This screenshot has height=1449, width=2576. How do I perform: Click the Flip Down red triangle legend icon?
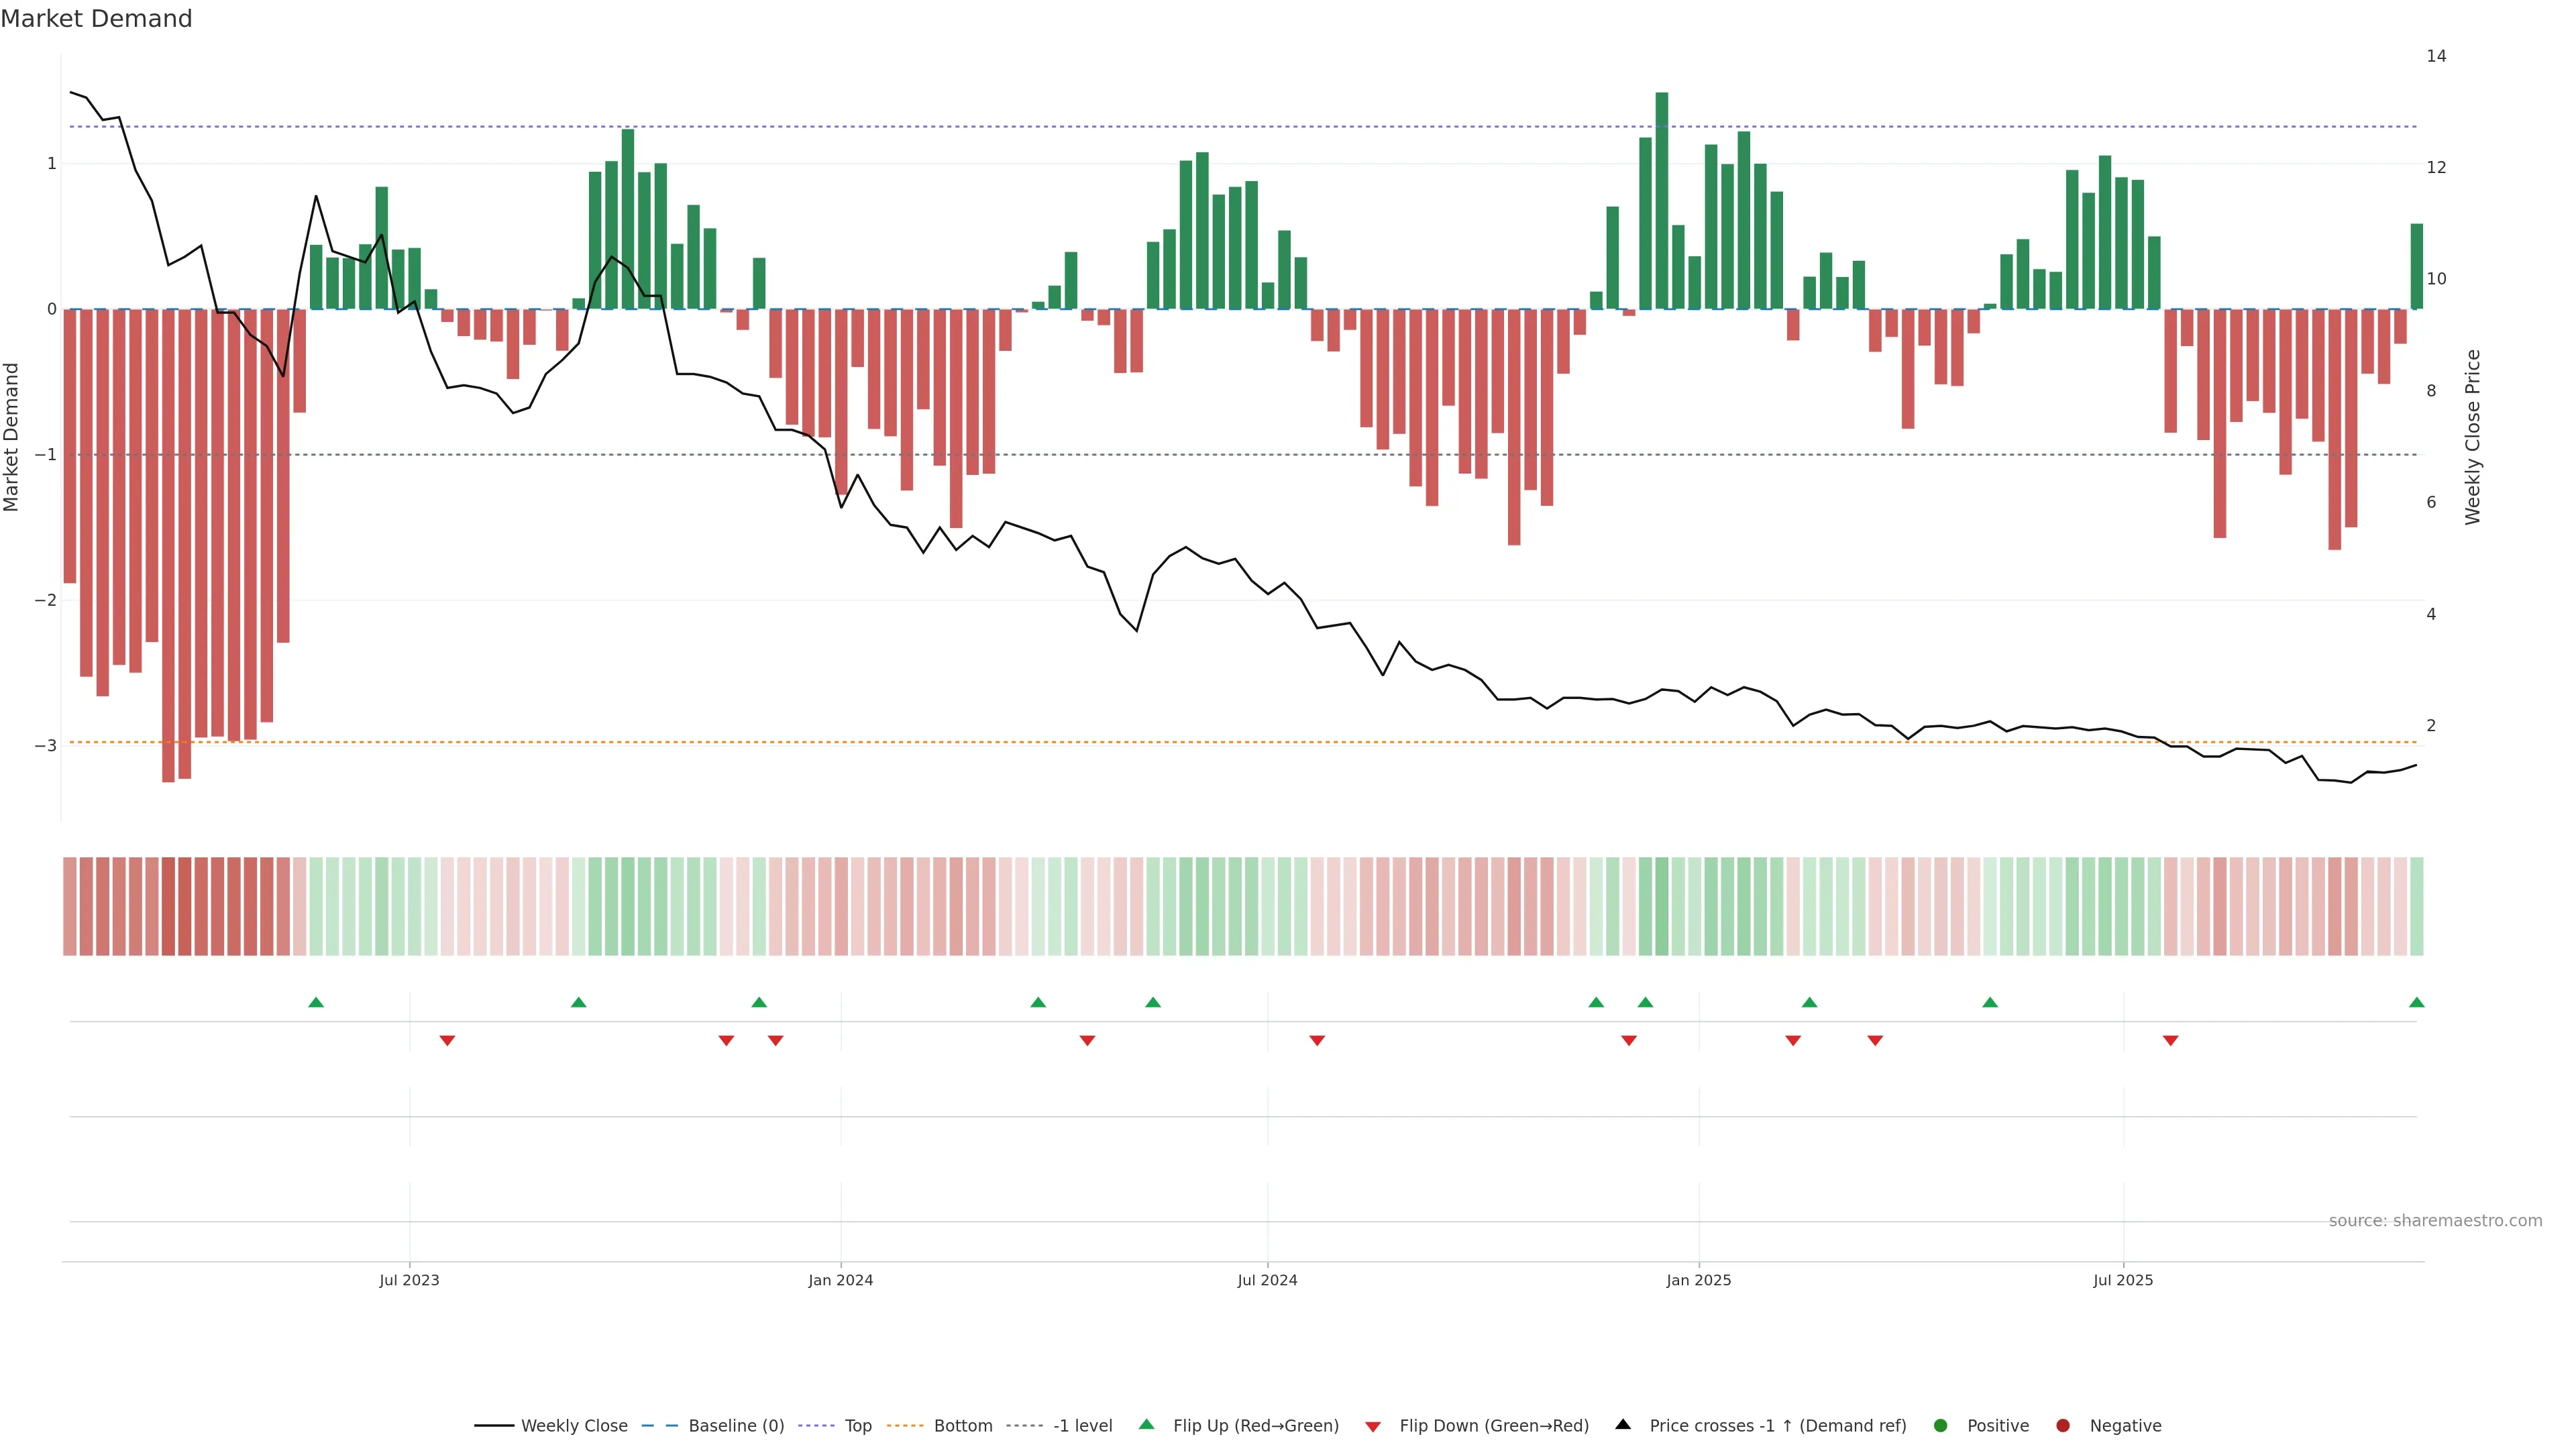click(x=1373, y=1426)
